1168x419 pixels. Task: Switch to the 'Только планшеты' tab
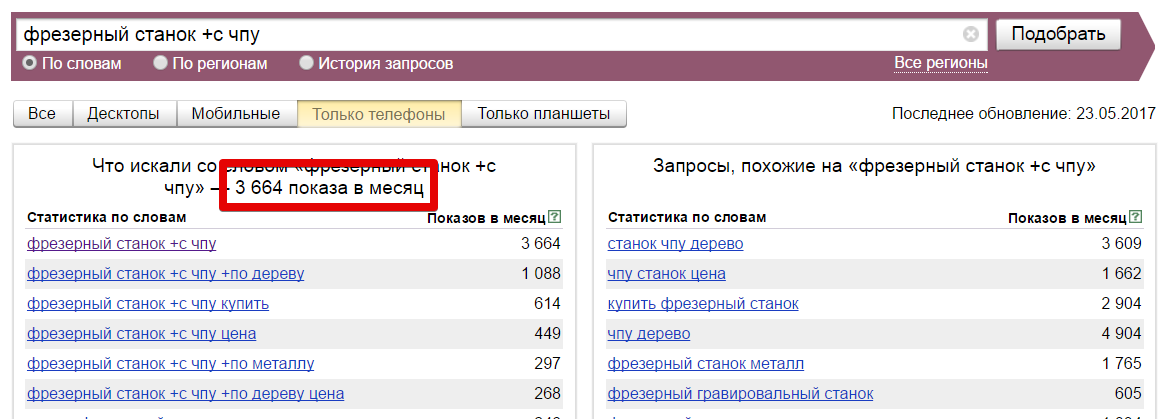click(x=543, y=114)
